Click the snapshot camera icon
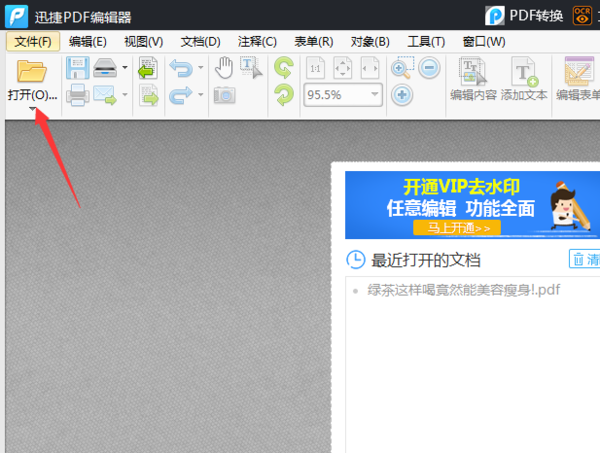Screen dimensions: 600x453 click(224, 95)
